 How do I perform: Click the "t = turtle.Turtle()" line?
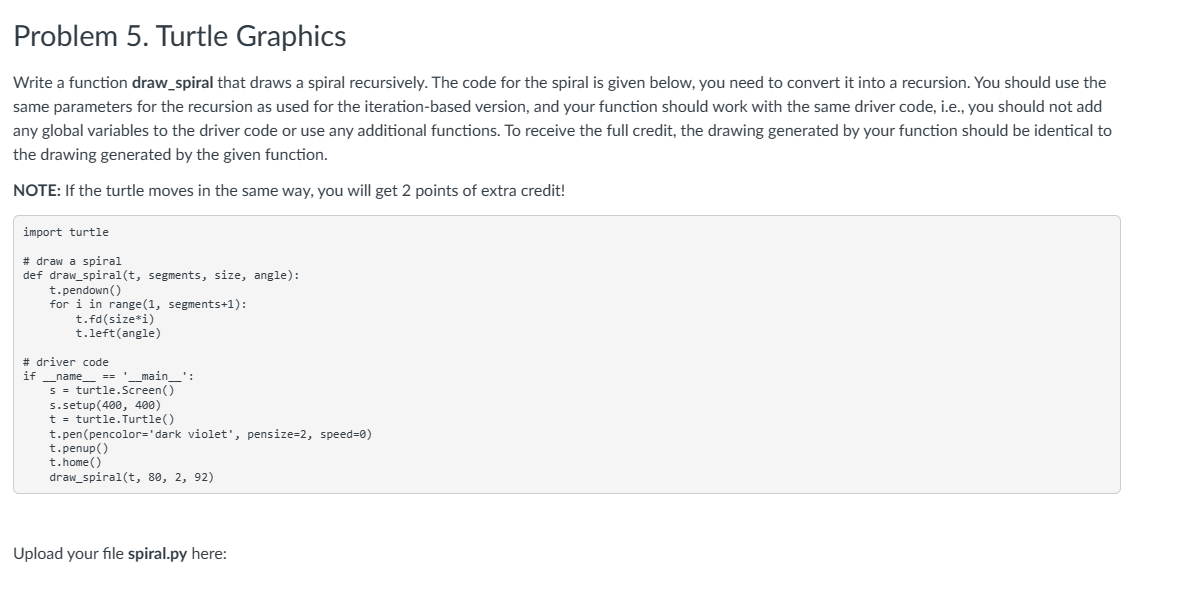(112, 420)
